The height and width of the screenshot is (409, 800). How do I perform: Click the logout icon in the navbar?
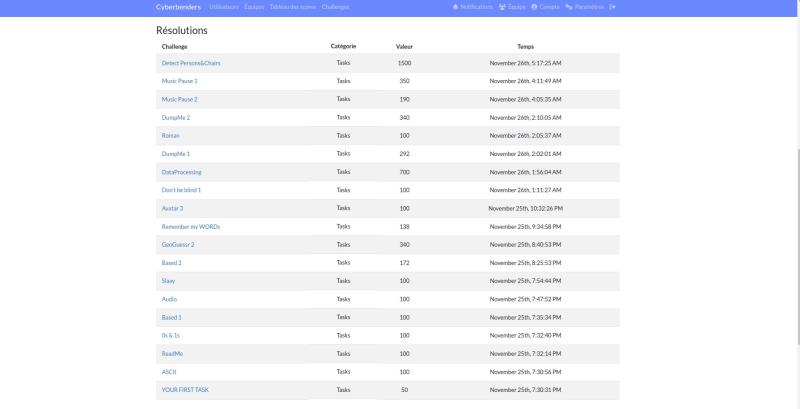coord(613,7)
